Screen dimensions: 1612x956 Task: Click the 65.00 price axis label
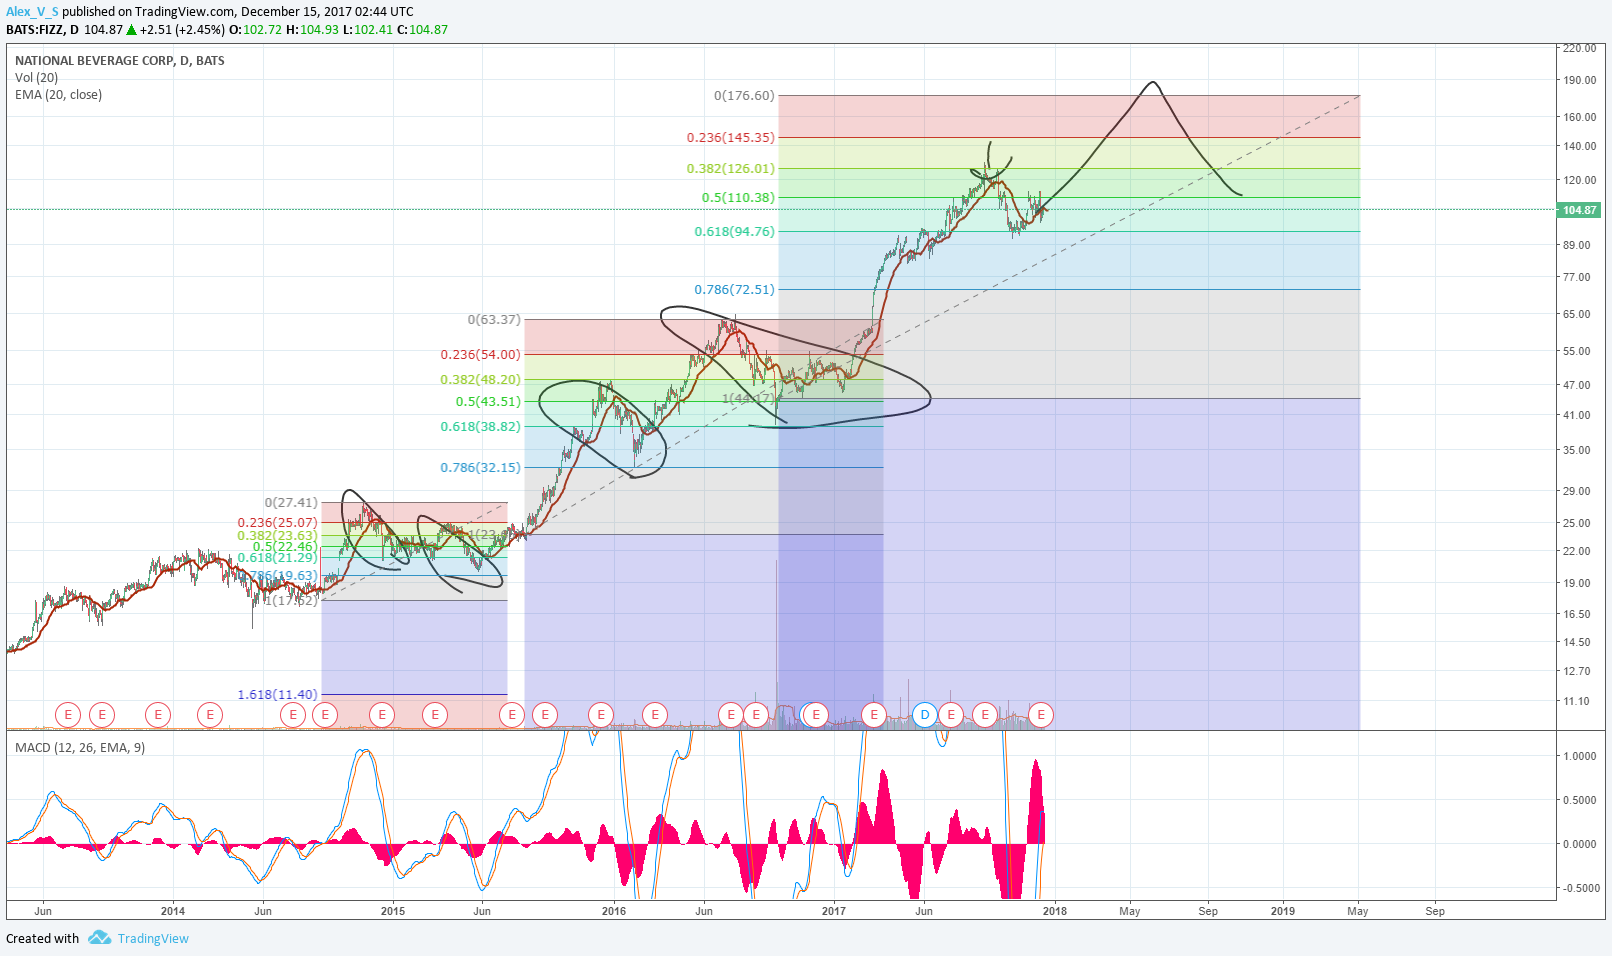1576,314
